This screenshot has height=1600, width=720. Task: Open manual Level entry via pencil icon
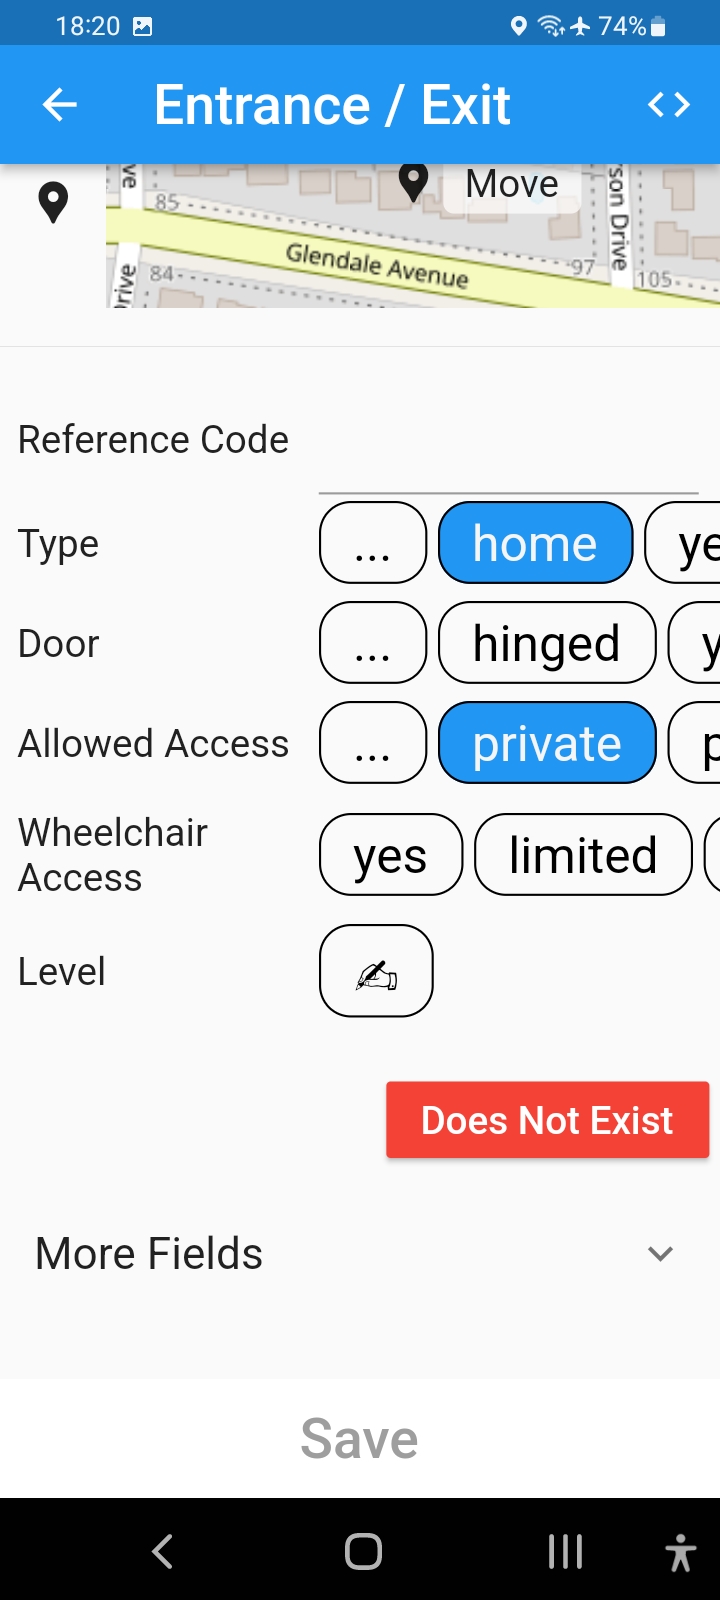[x=375, y=970]
